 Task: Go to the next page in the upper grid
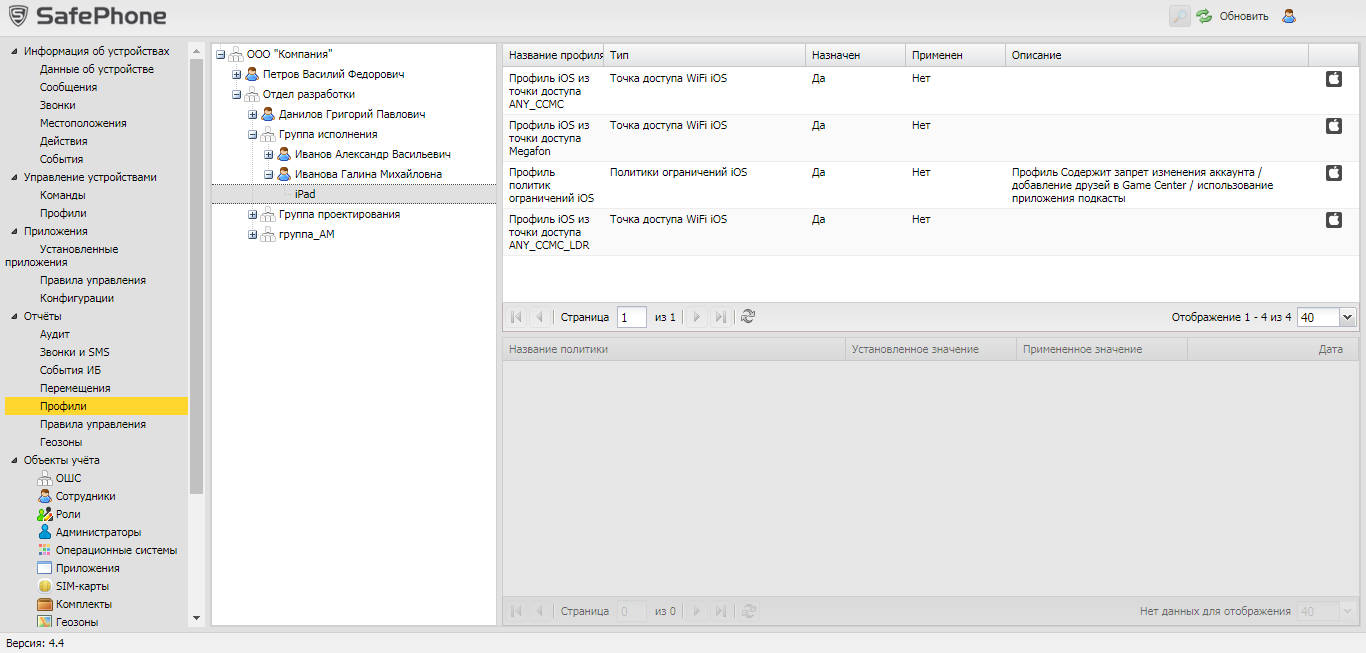click(x=697, y=317)
